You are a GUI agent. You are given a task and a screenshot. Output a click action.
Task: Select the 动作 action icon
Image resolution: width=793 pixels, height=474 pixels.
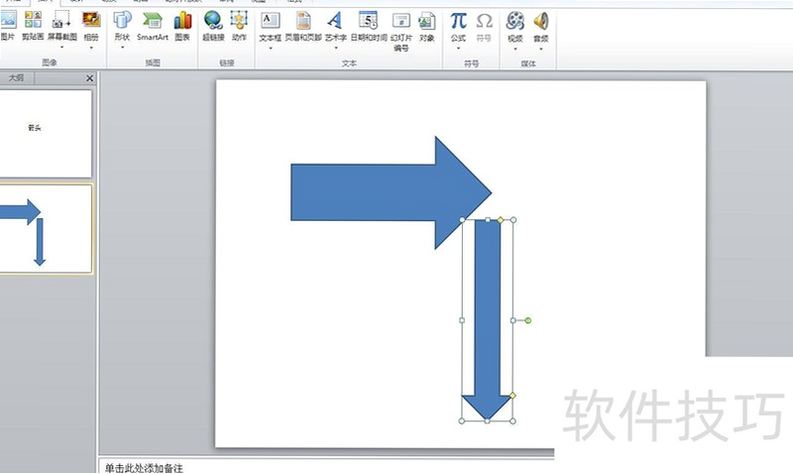(x=239, y=27)
